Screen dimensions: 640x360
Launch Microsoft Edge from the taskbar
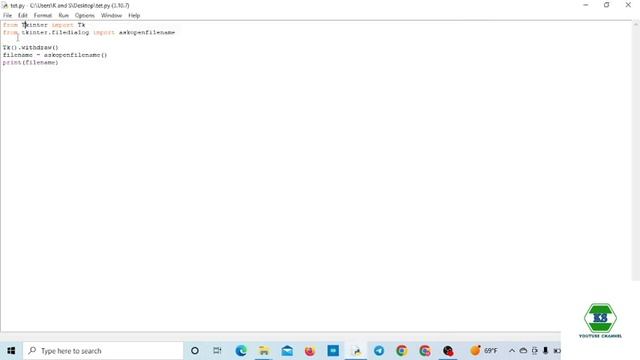[x=241, y=351]
